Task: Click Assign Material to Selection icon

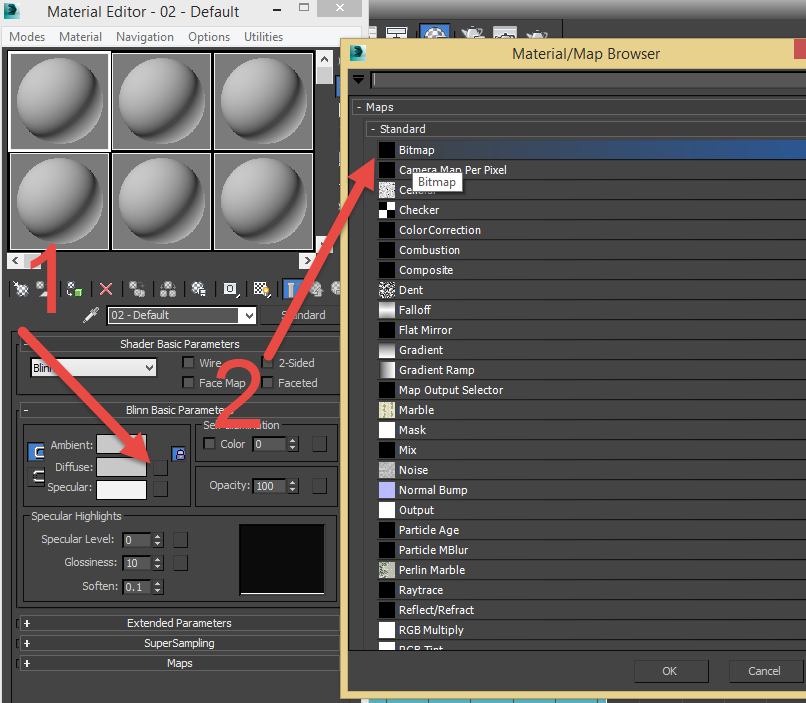Action: (75, 289)
